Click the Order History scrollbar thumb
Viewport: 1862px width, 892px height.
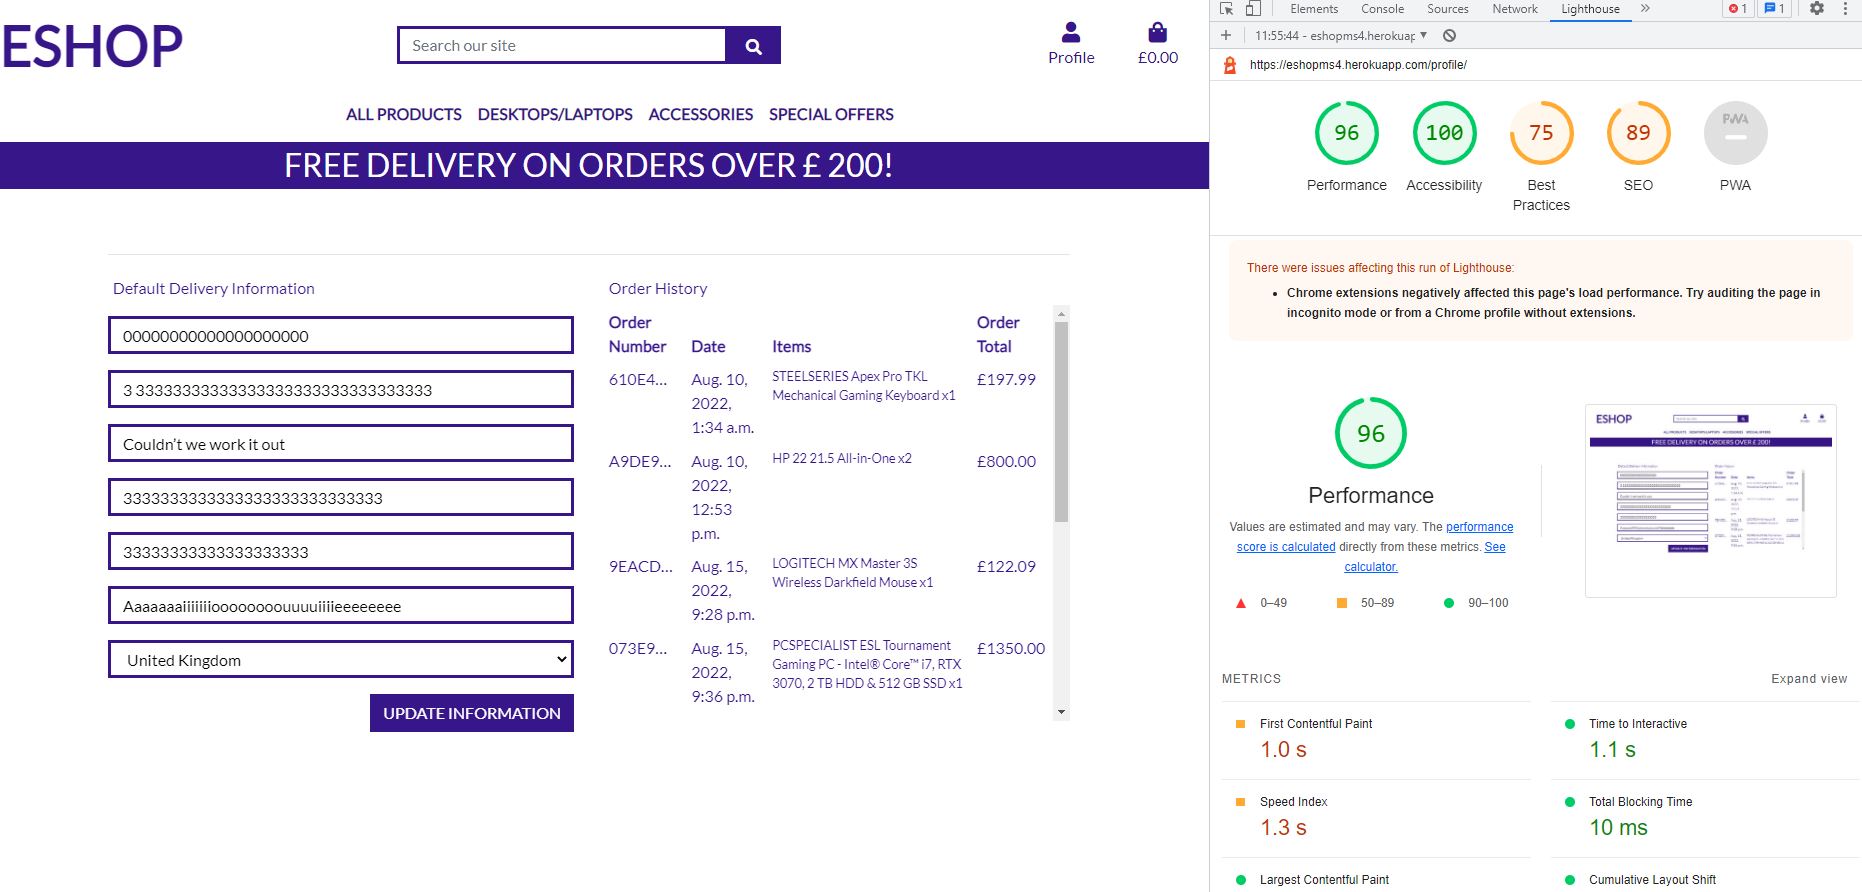(x=1061, y=420)
